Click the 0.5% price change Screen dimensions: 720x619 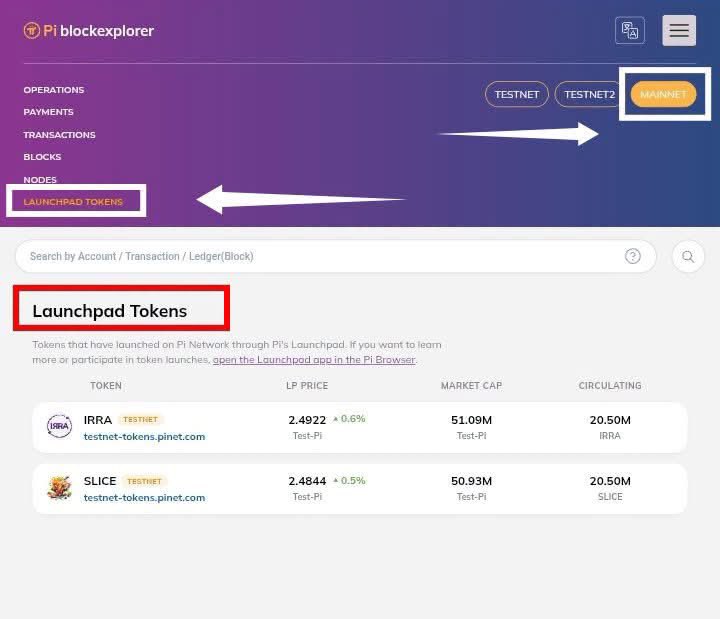pyautogui.click(x=349, y=481)
